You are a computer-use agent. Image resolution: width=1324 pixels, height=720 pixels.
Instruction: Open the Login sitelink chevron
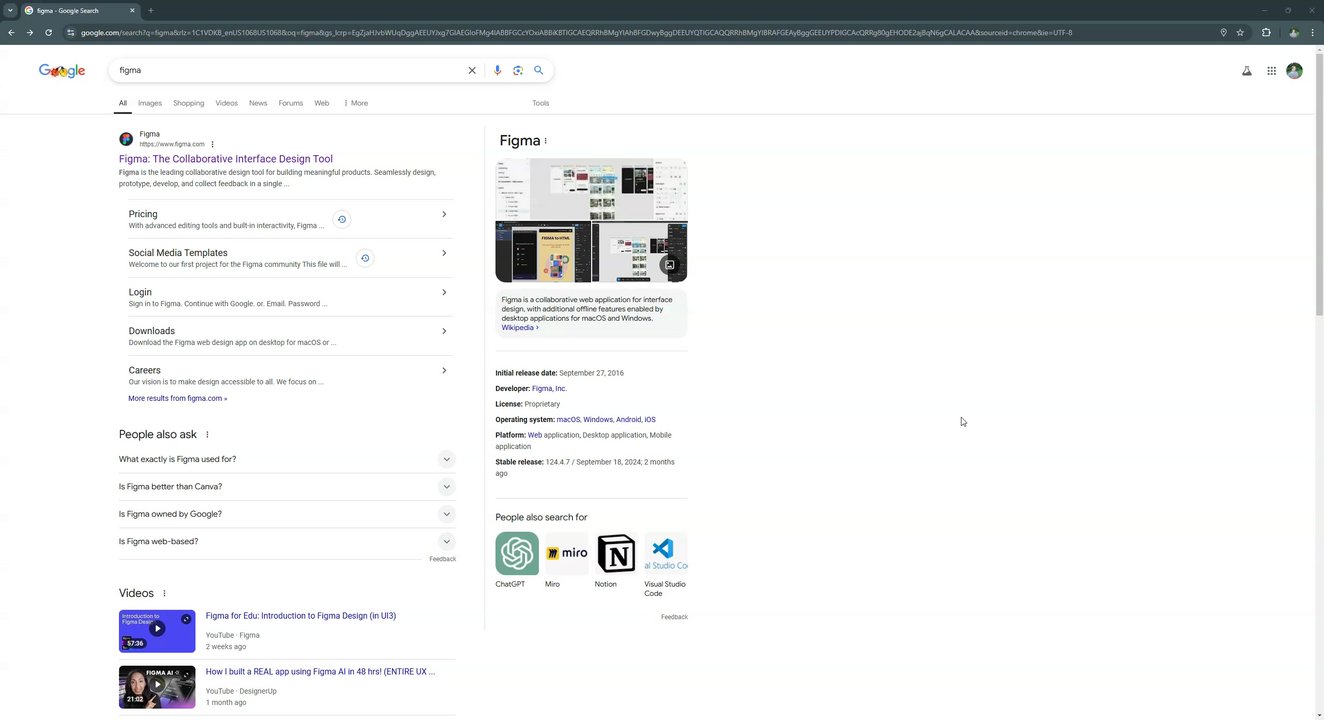(444, 292)
